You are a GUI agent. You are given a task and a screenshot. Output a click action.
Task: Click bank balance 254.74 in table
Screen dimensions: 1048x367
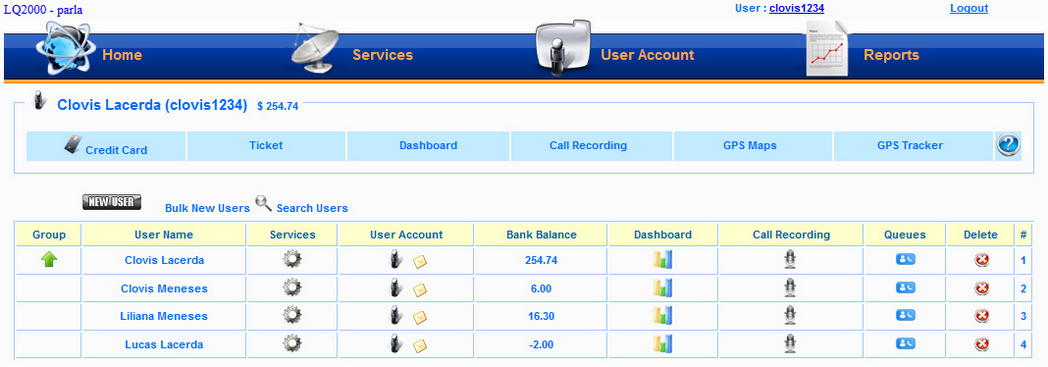541,260
